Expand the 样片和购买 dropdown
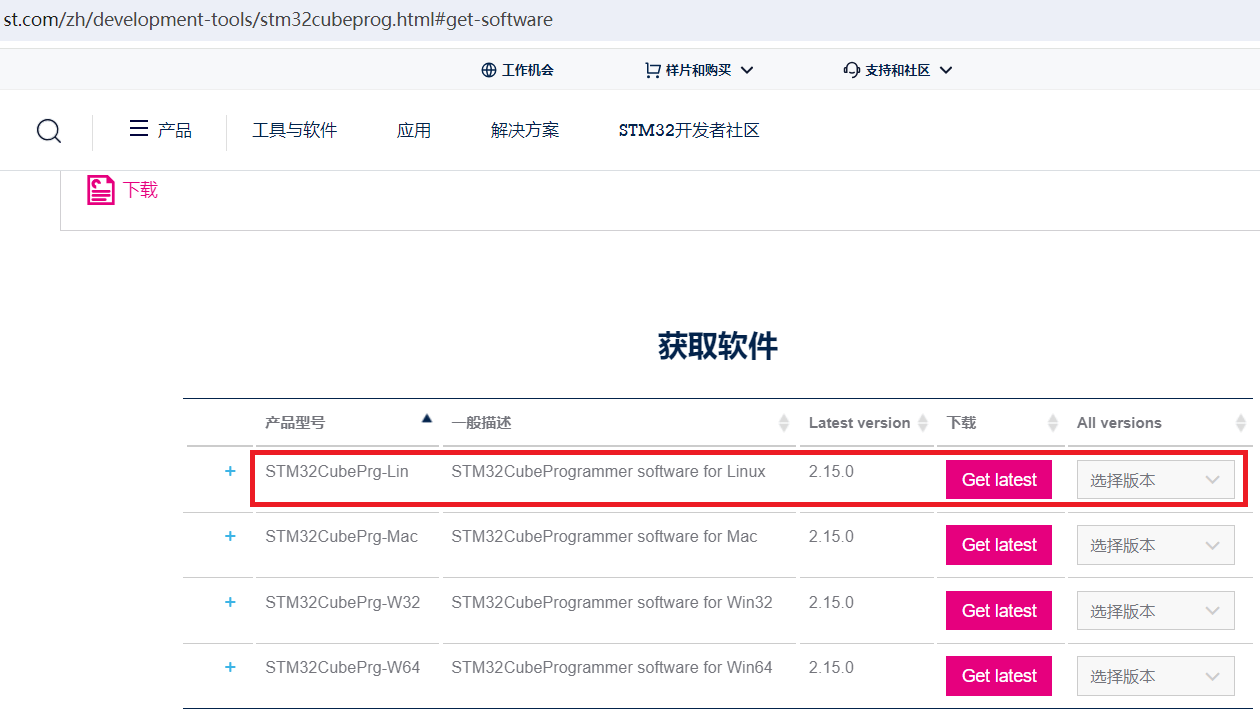The height and width of the screenshot is (728, 1260). point(747,70)
